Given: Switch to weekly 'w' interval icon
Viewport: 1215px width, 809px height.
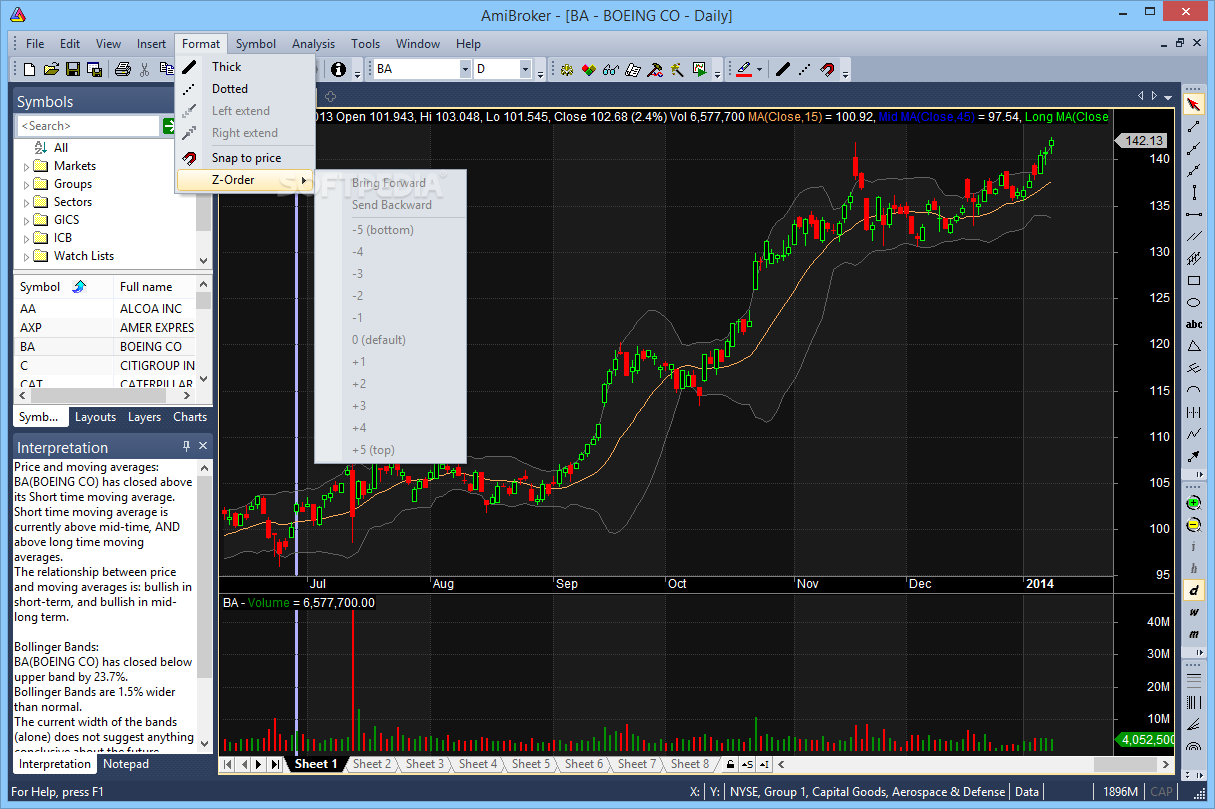Looking at the screenshot, I should tap(1193, 612).
